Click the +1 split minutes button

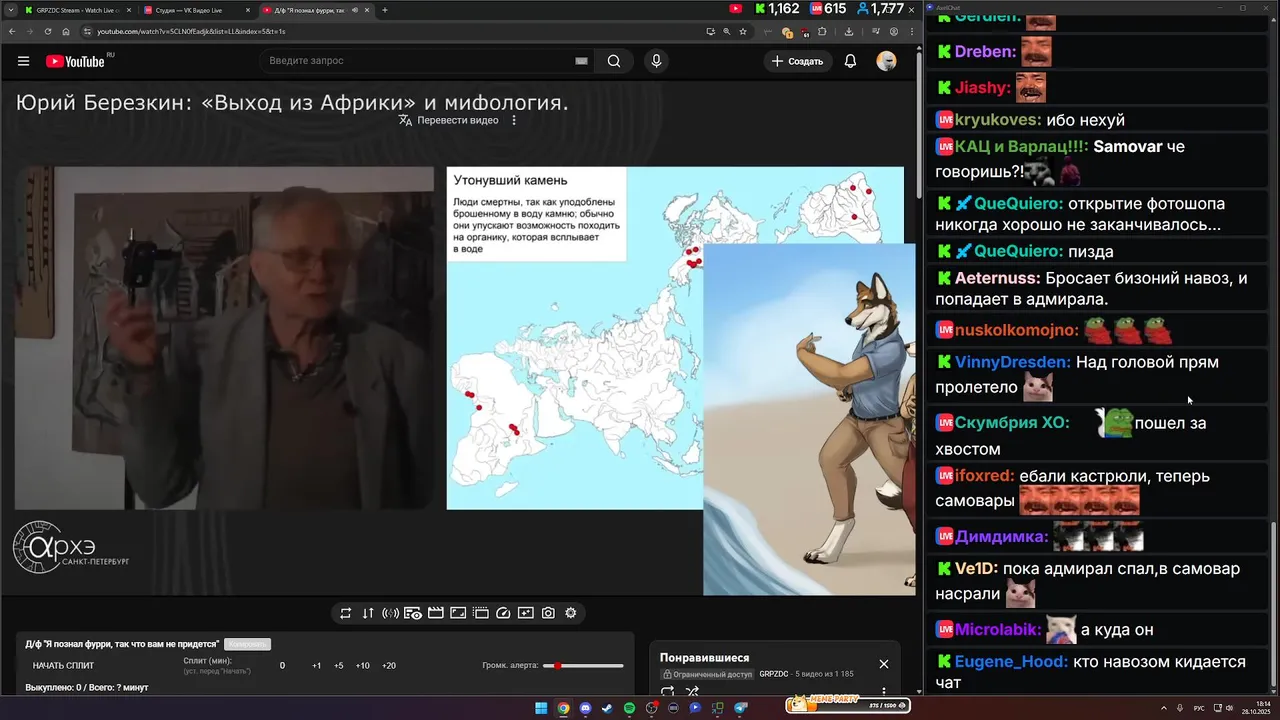coord(316,665)
